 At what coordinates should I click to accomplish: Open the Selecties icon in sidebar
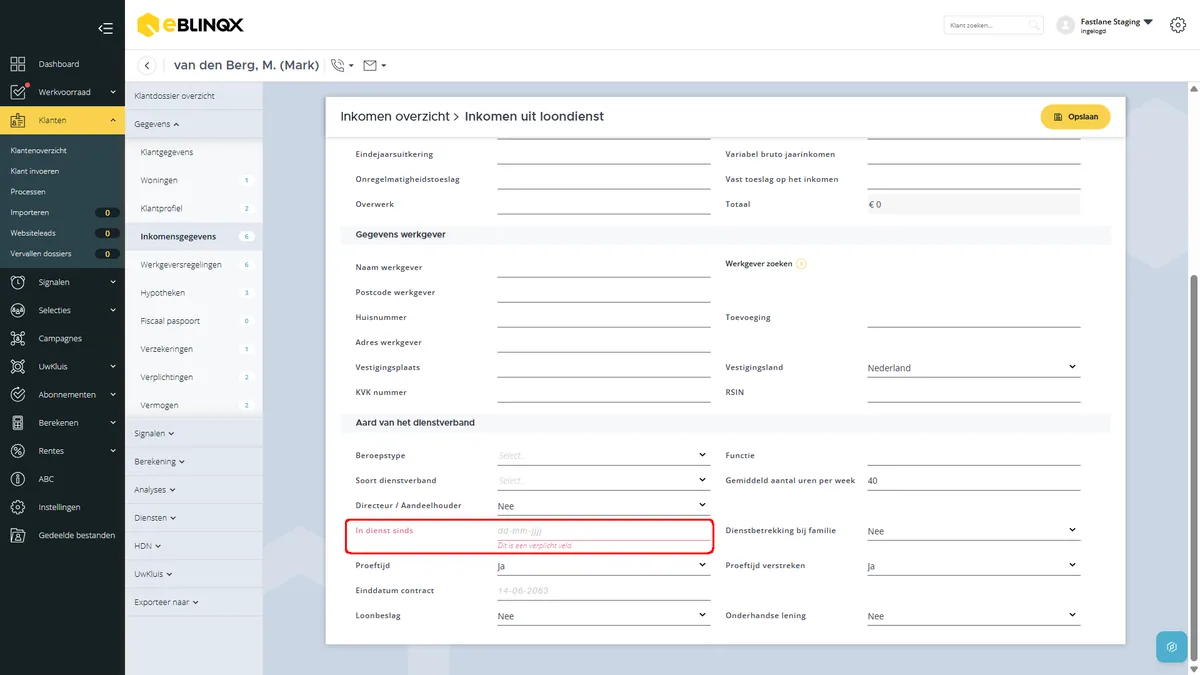click(18, 310)
